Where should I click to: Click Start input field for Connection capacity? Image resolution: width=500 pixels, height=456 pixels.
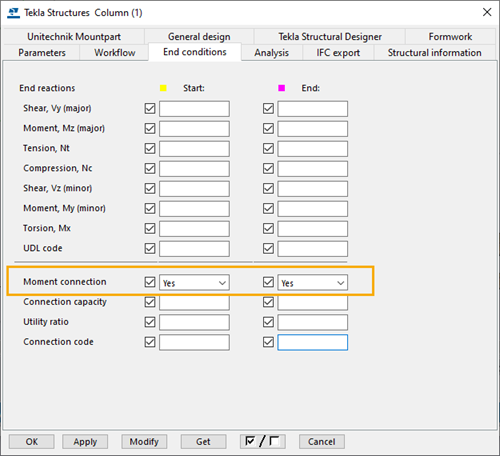194,303
